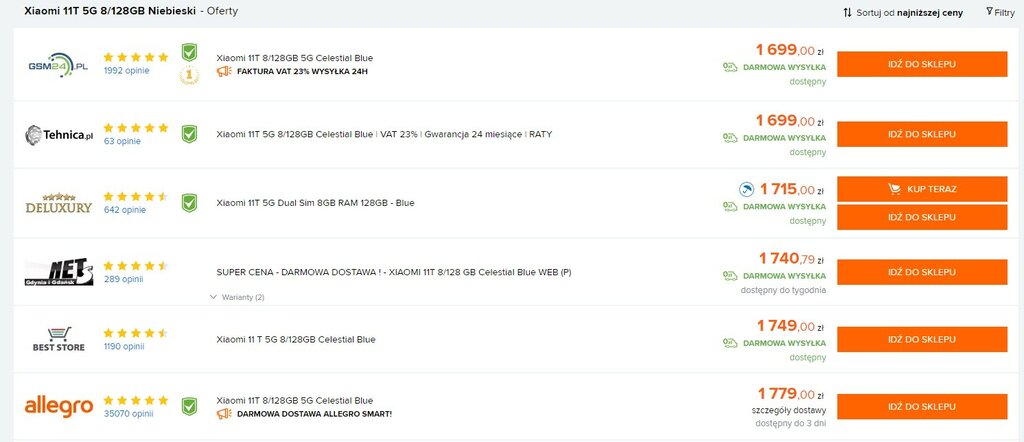
Task: Open Xiaomi 11T 5G Dual Sim 8GB RAM offer
Action: point(315,203)
